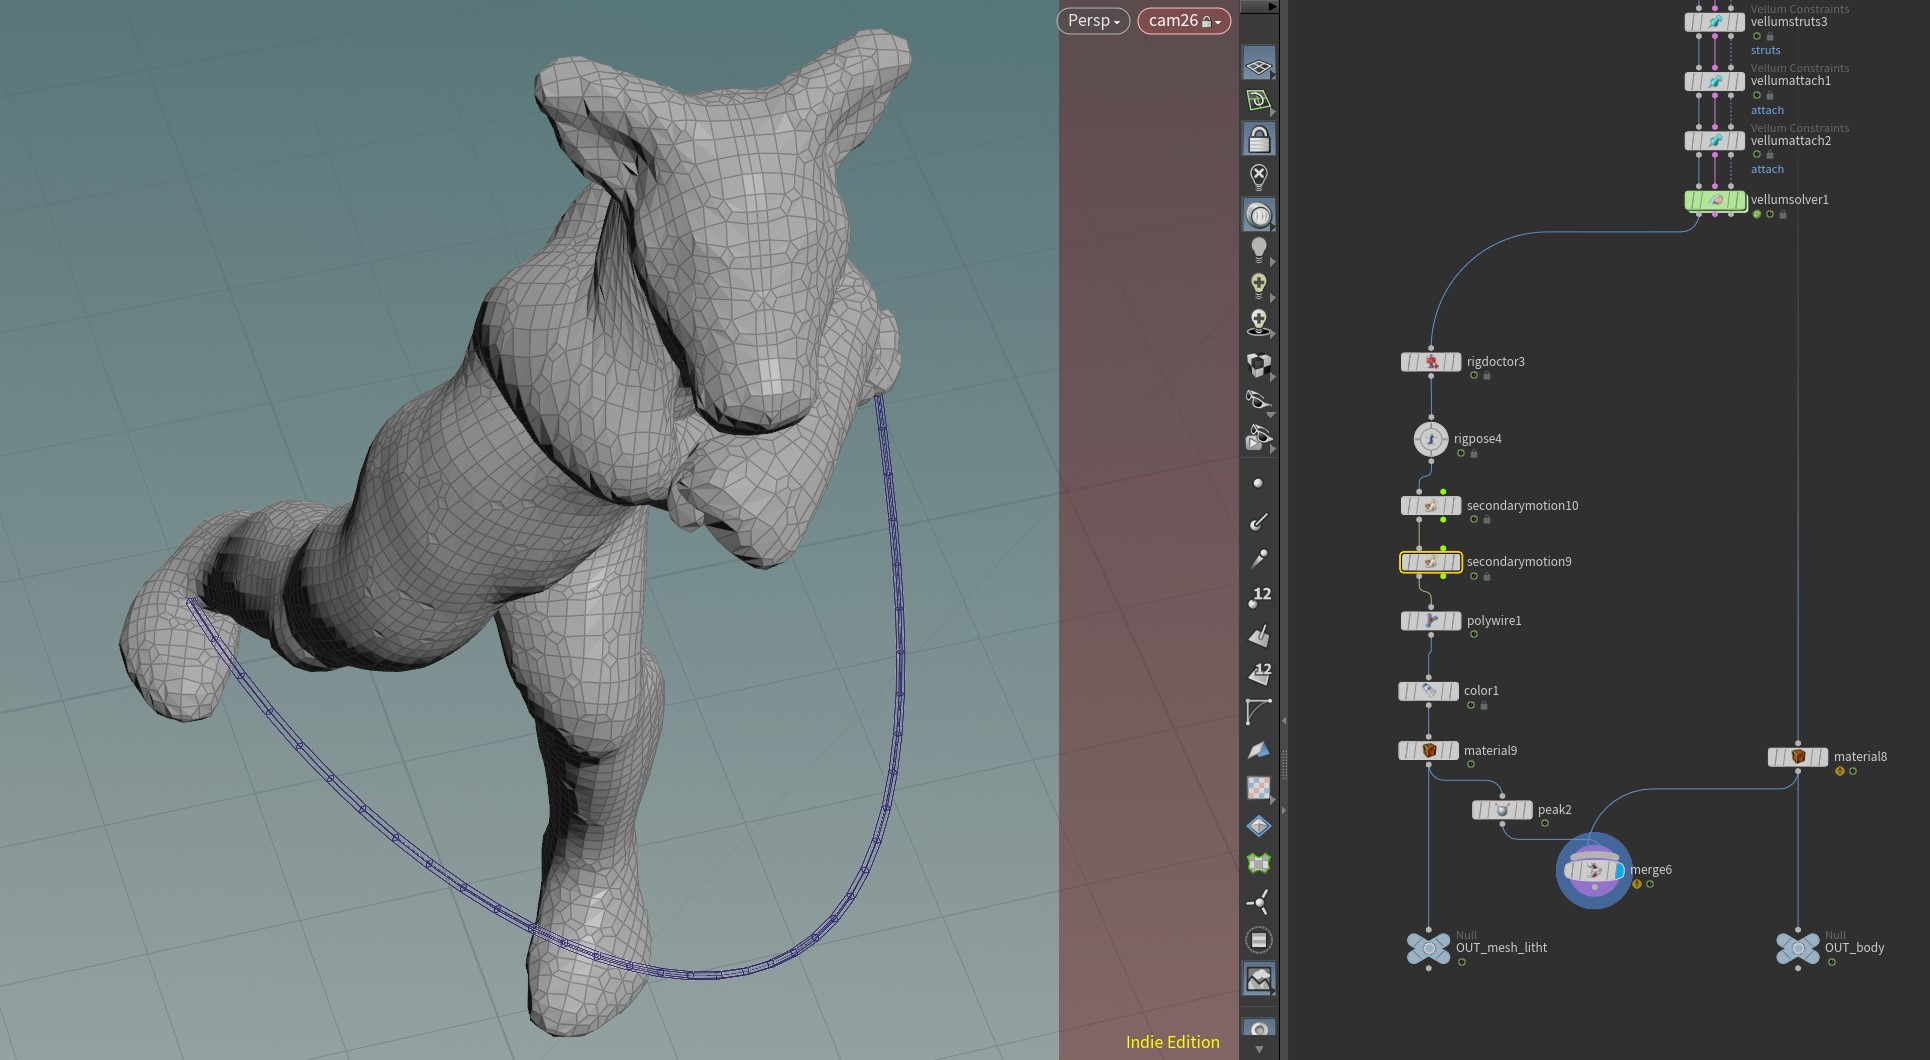
Task: Click the material8 node
Action: click(1798, 757)
